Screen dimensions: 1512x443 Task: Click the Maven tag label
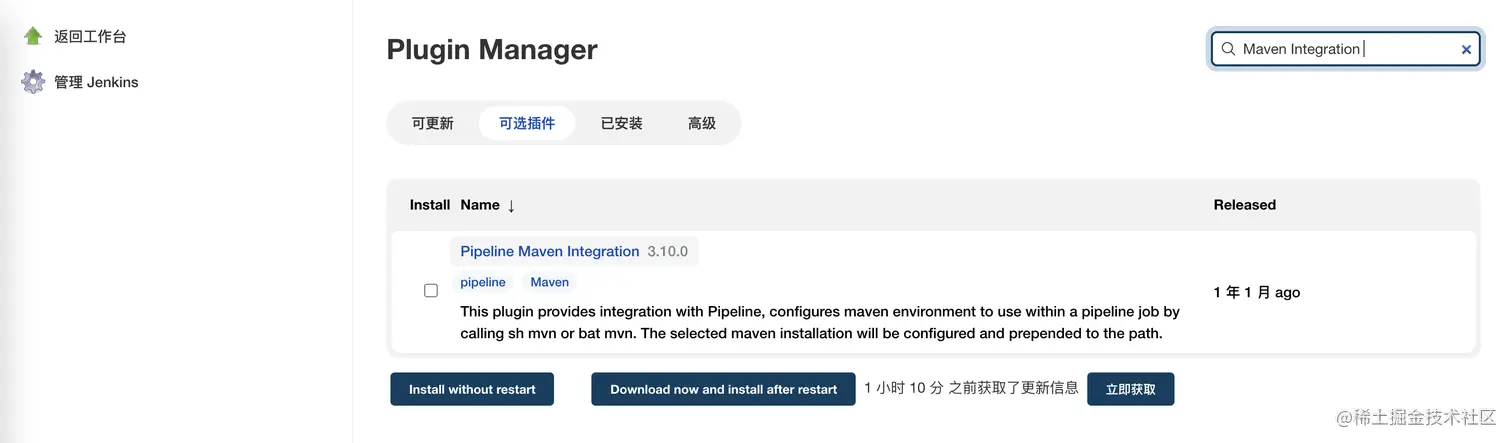[549, 282]
